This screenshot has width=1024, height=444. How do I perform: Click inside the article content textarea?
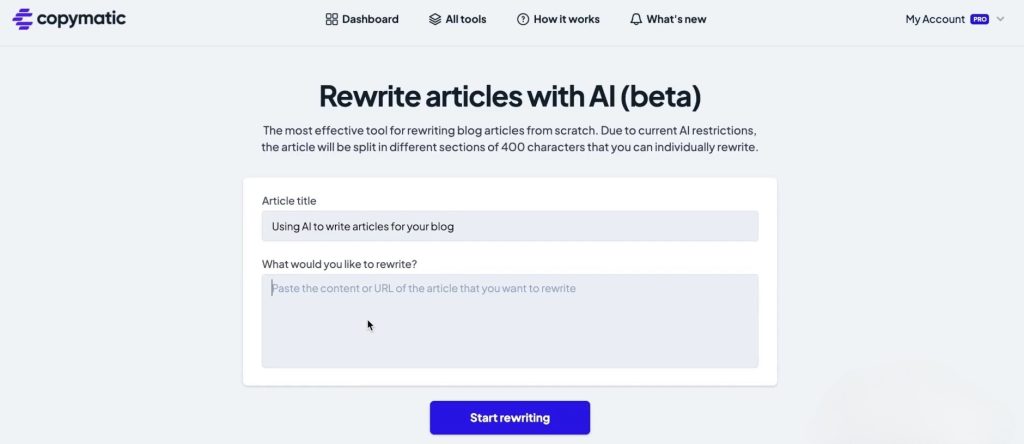tap(510, 321)
